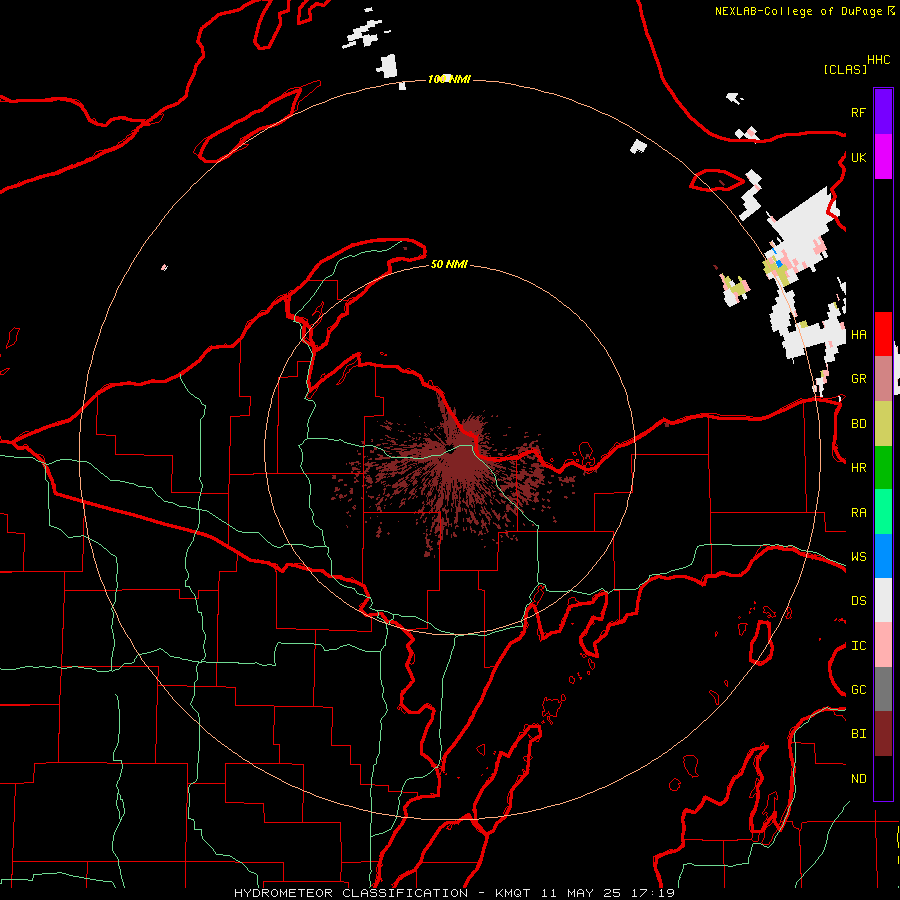
Task: Click the HR legend label
Action: click(x=858, y=468)
